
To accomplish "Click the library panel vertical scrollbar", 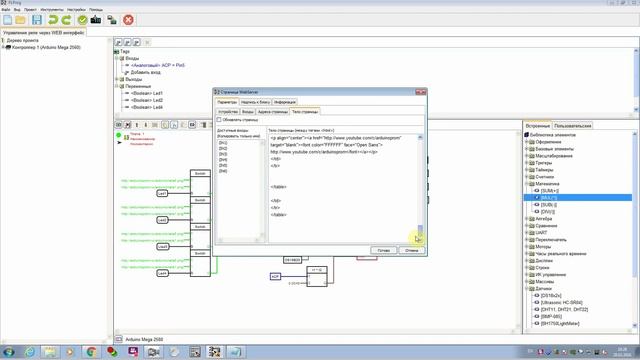I will click(x=635, y=229).
